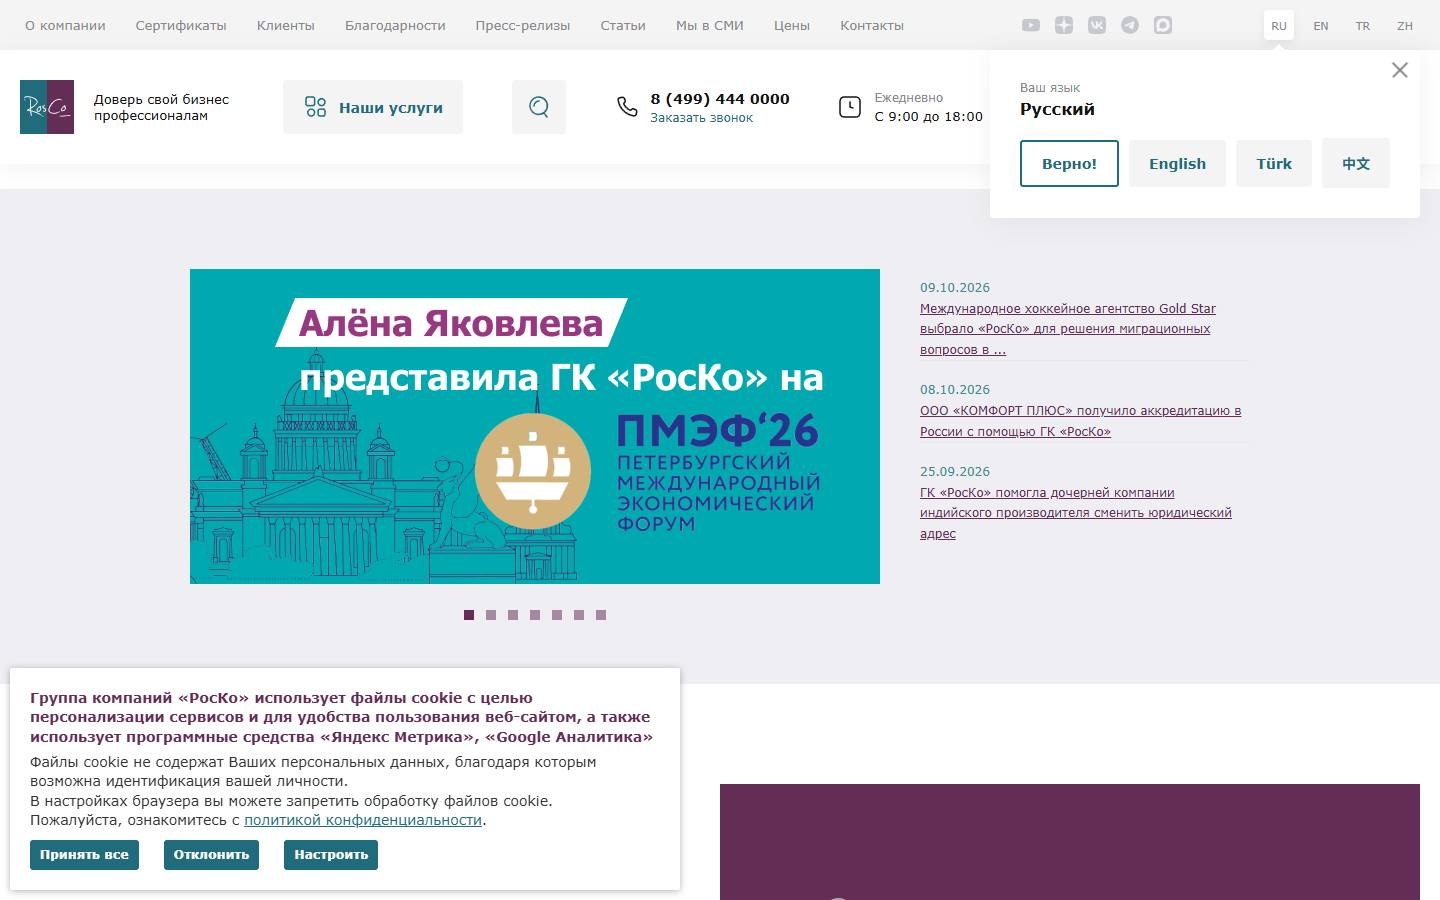Image resolution: width=1440 pixels, height=900 pixels.
Task: Click the RosCo logo
Action: [x=47, y=107]
